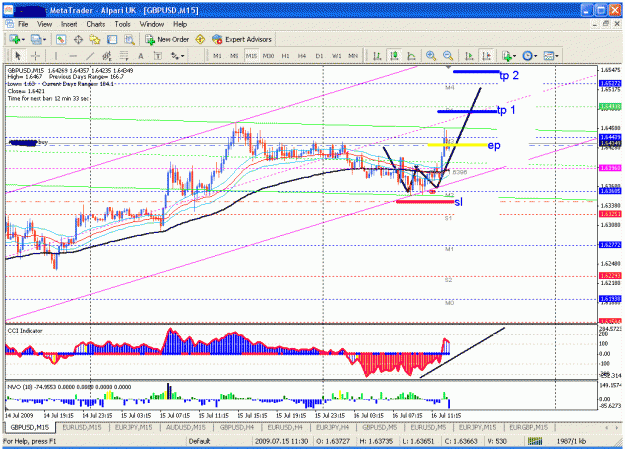Open the Indicators list icon
Viewport: 625px width, 449px height.
pos(507,56)
